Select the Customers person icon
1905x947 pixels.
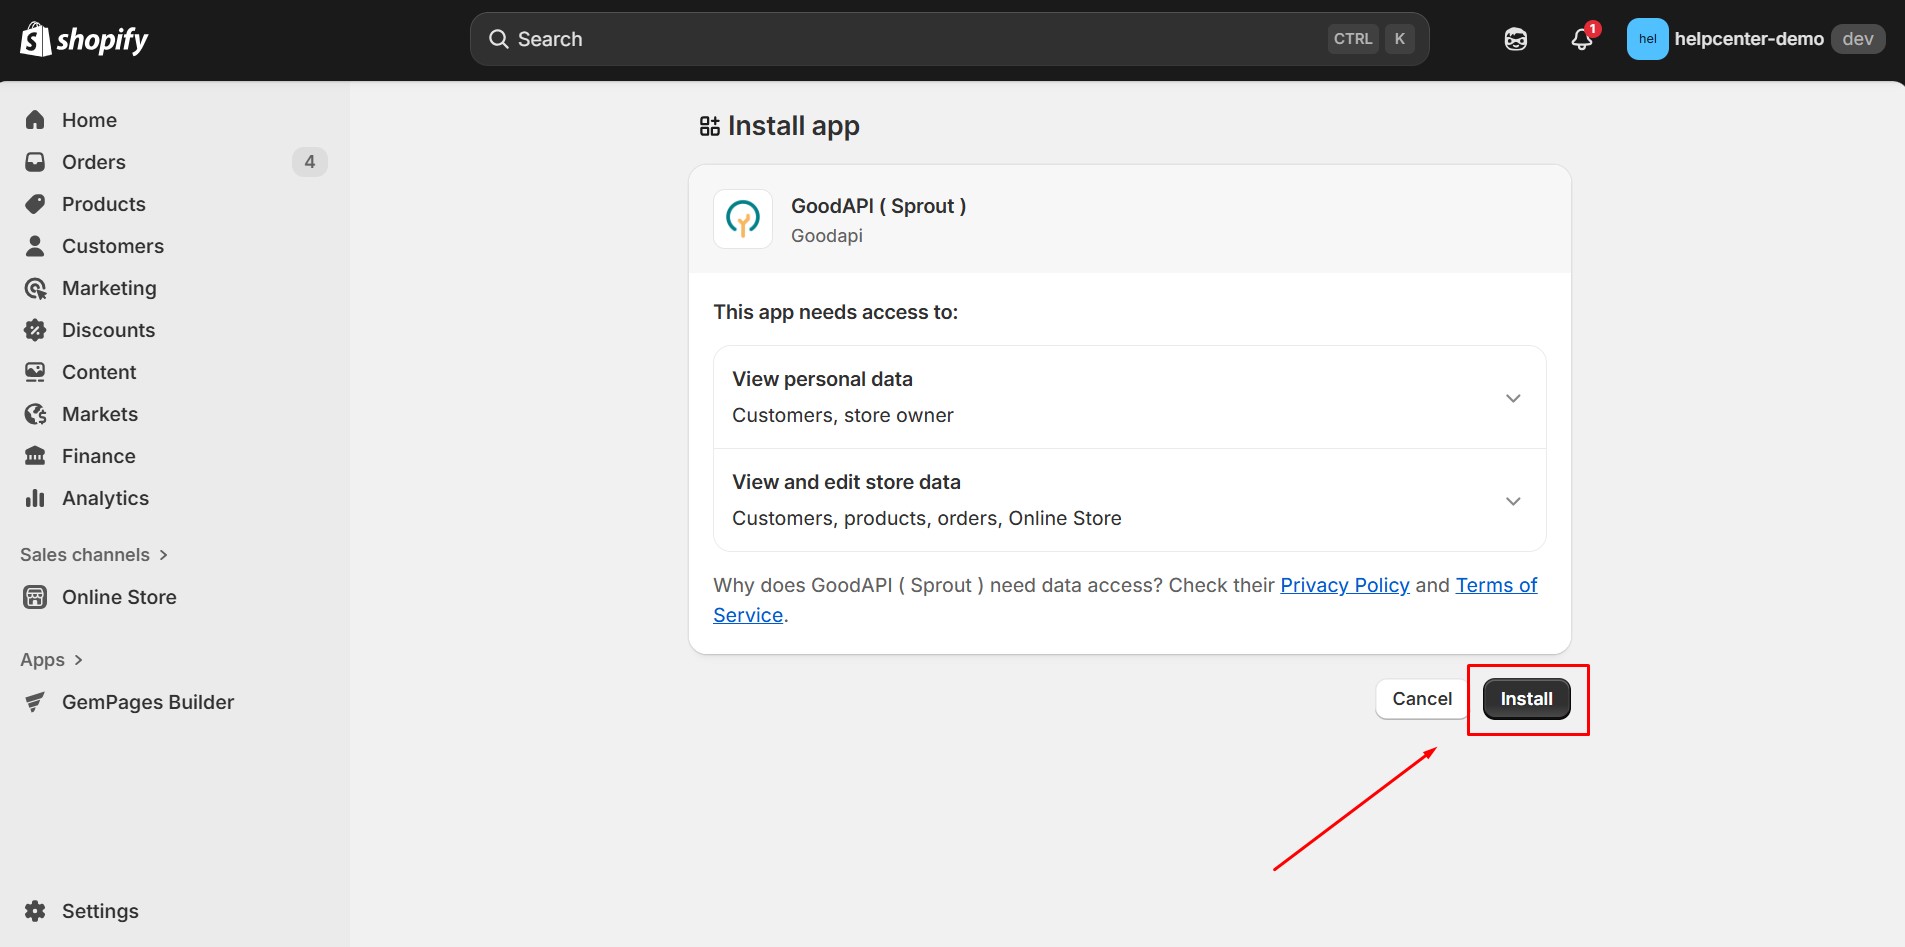point(36,245)
